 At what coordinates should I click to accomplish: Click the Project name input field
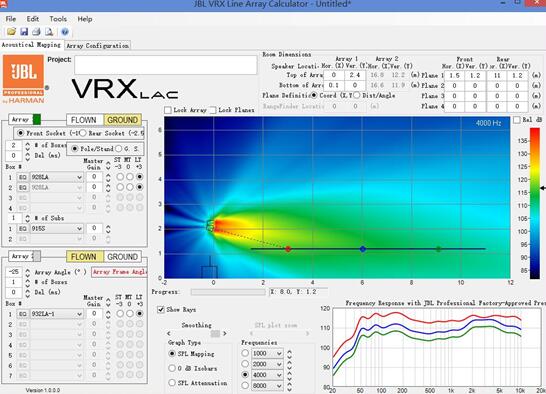166,65
